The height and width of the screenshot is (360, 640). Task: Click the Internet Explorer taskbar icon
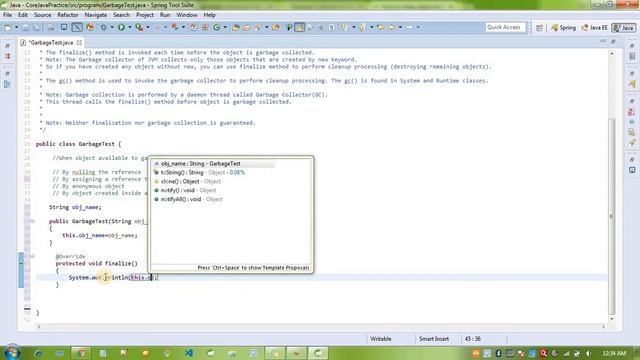tap(38, 353)
